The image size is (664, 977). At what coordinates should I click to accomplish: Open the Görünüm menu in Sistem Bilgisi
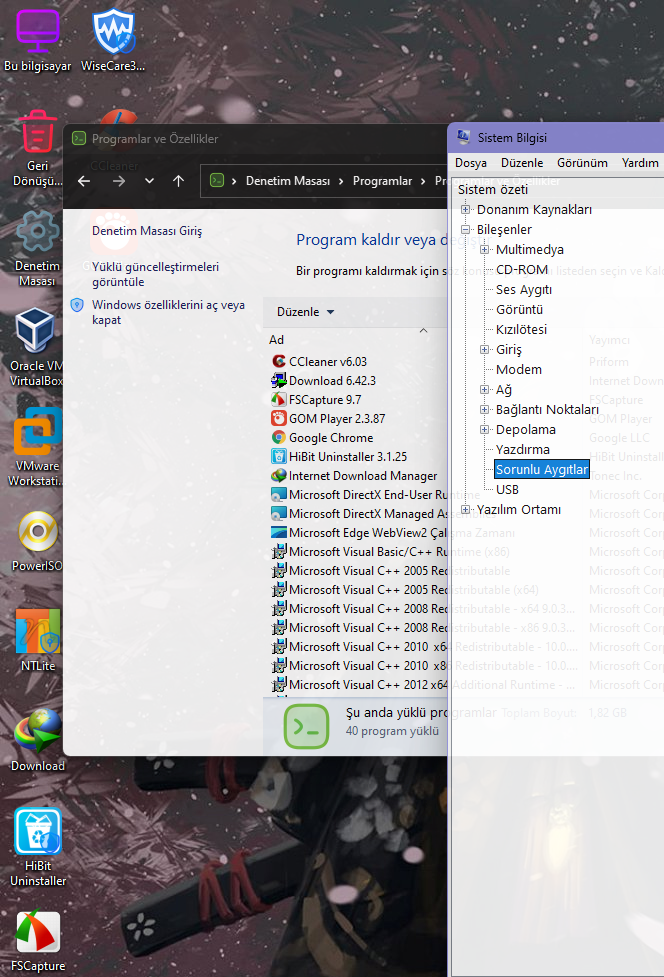coord(582,163)
